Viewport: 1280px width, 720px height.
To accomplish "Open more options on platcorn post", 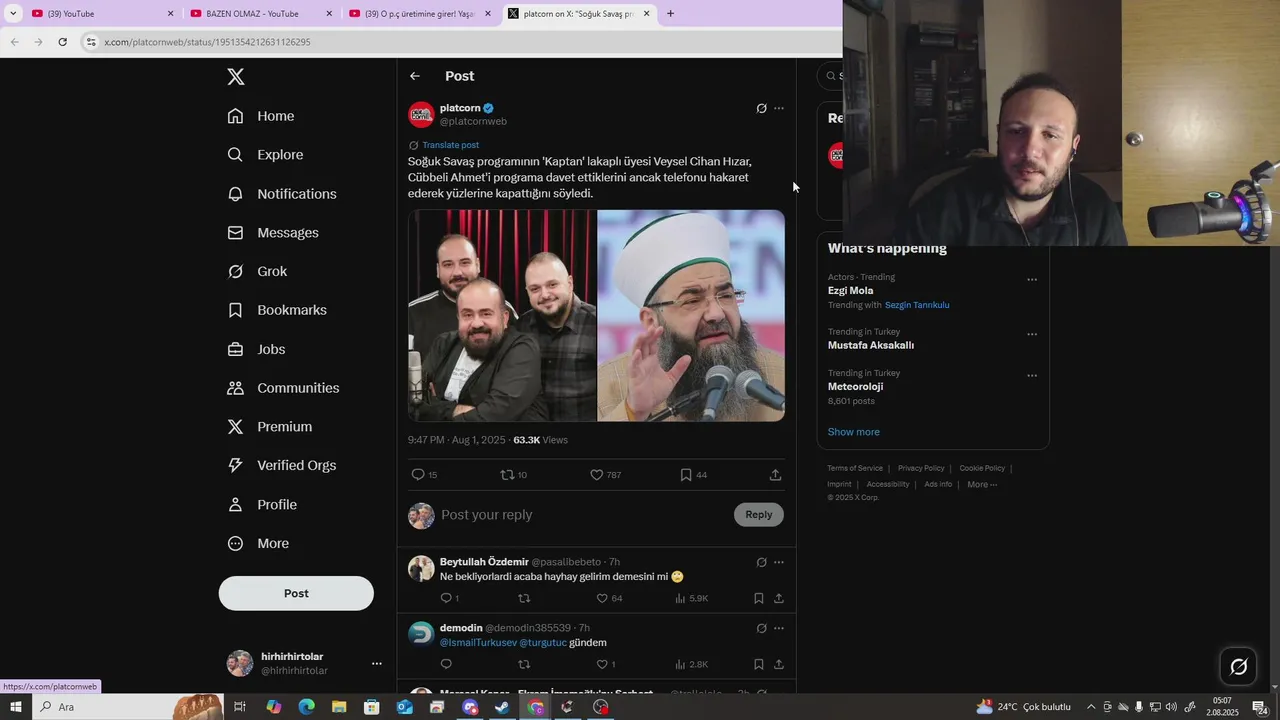I will tap(779, 108).
